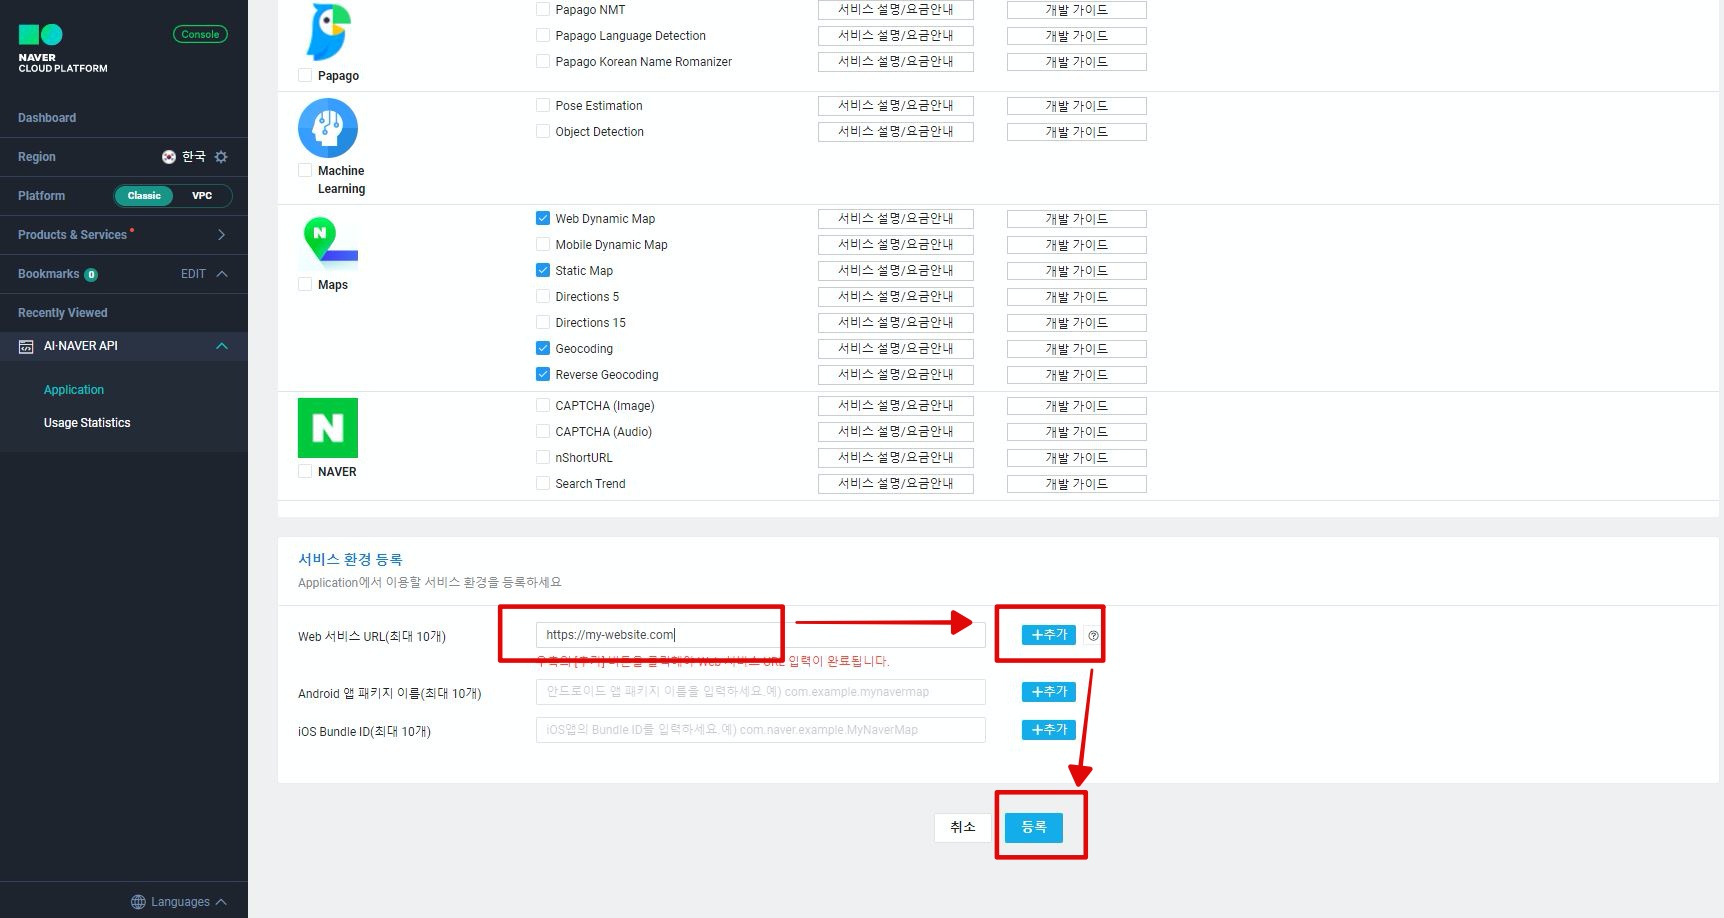Click 등록 register button
This screenshot has width=1724, height=918.
coord(1034,827)
